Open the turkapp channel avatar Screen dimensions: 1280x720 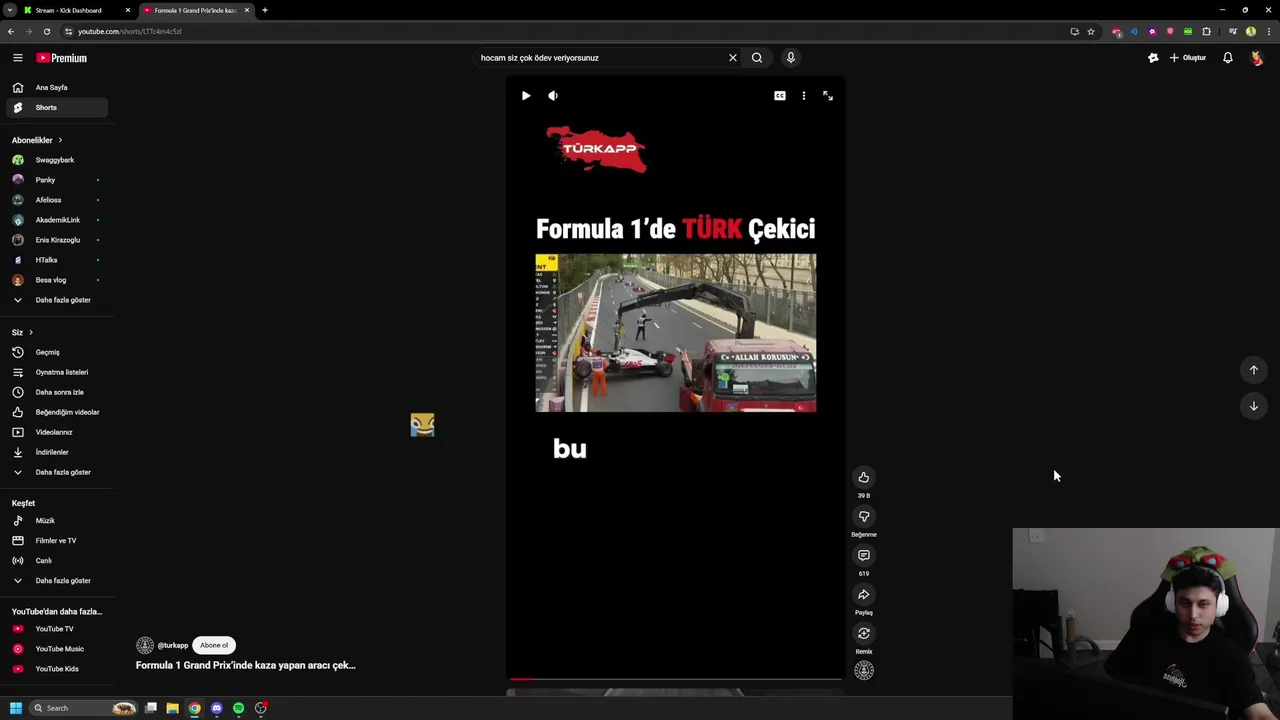(x=145, y=645)
